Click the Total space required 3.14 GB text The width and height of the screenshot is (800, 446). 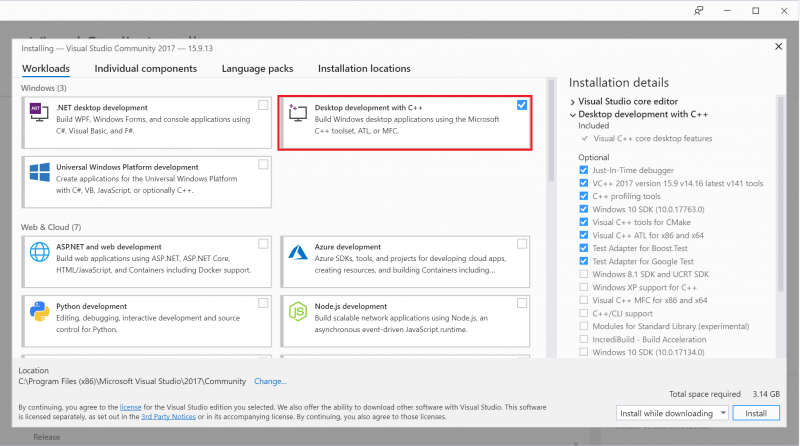pos(724,394)
